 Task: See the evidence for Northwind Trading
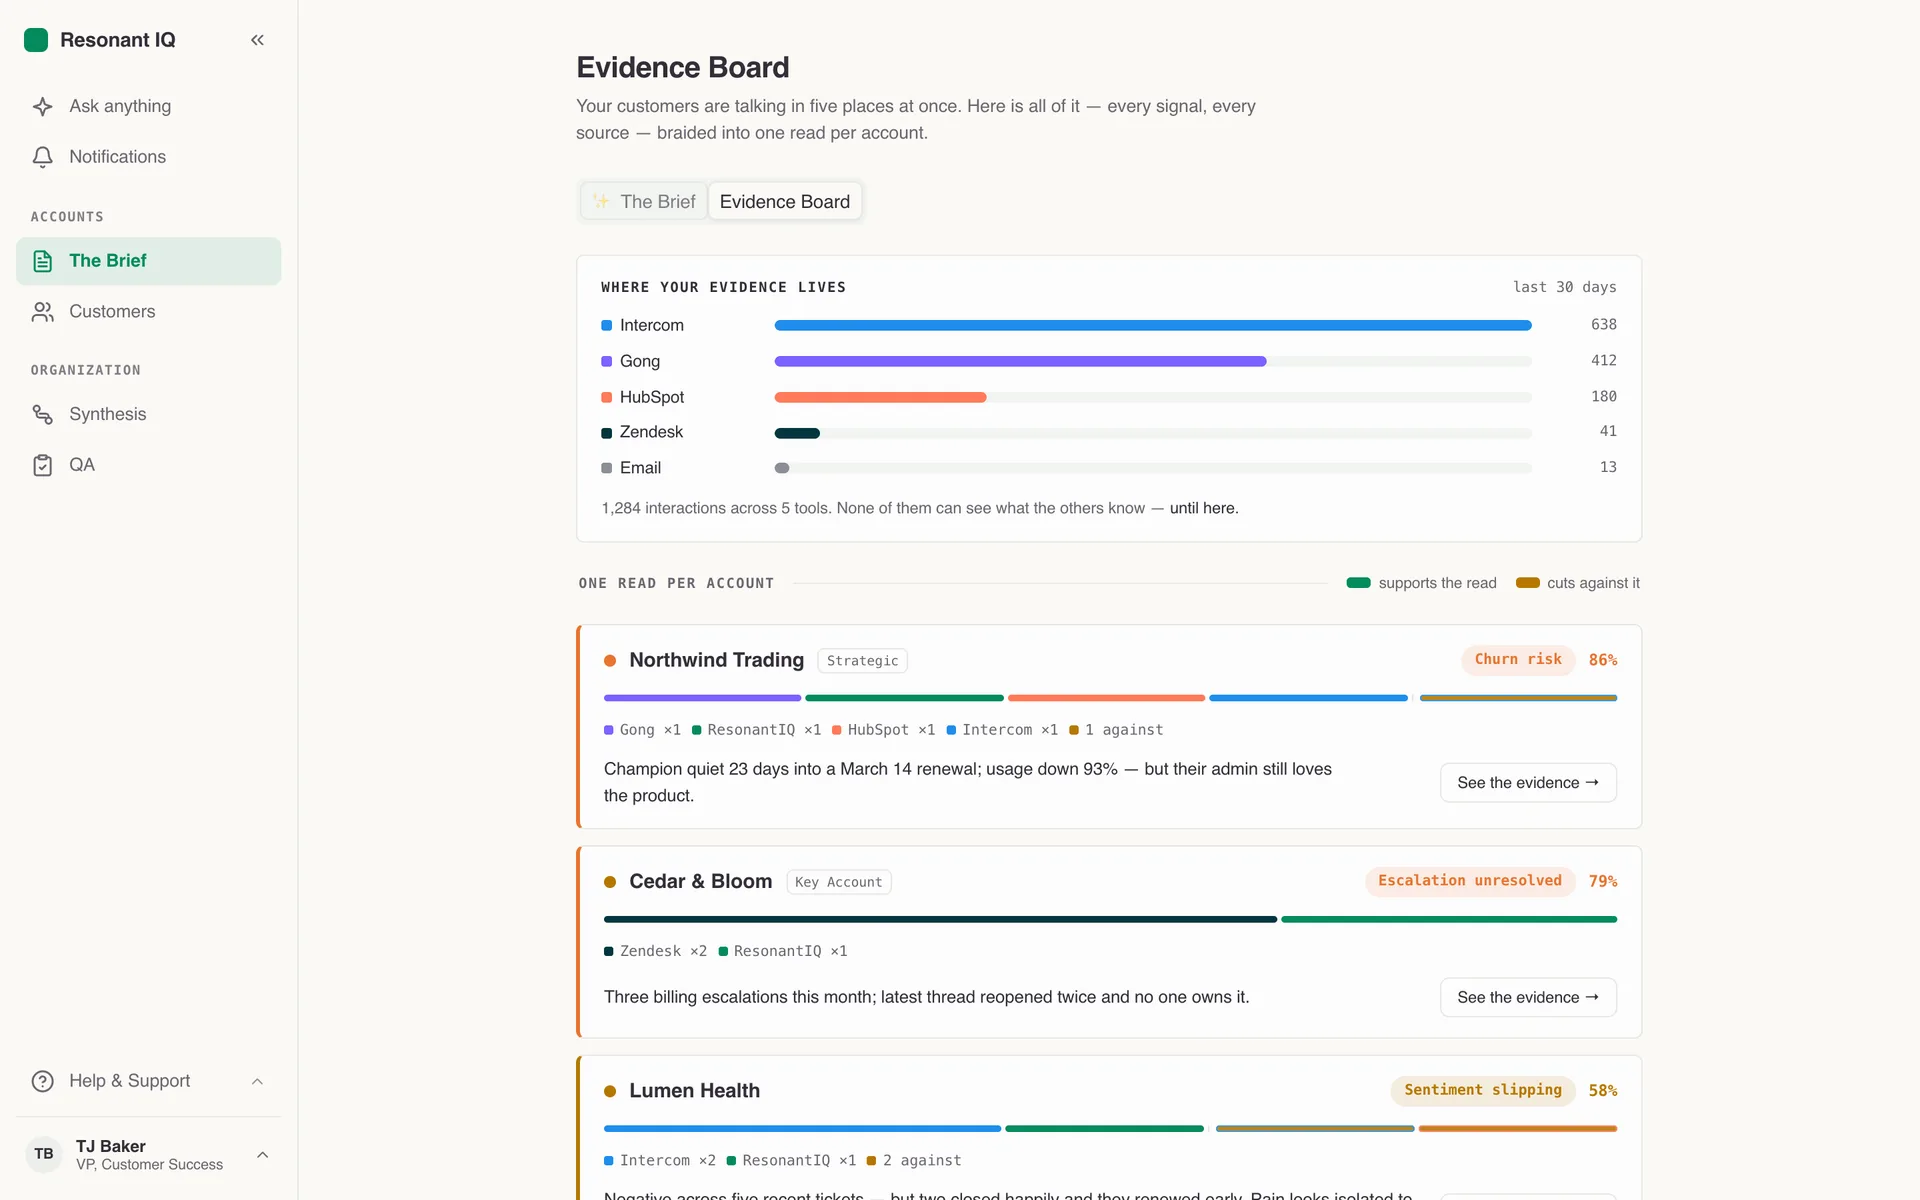[x=1528, y=783]
